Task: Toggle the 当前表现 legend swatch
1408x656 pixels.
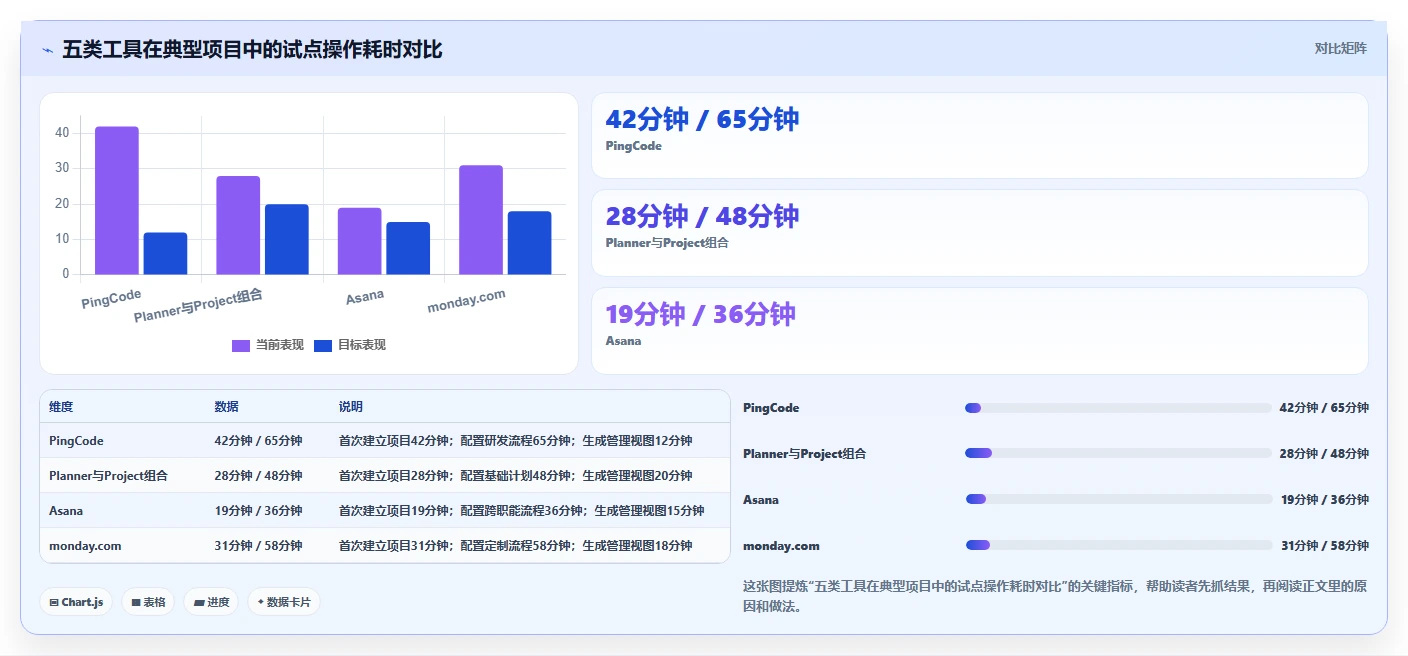Action: tap(241, 345)
